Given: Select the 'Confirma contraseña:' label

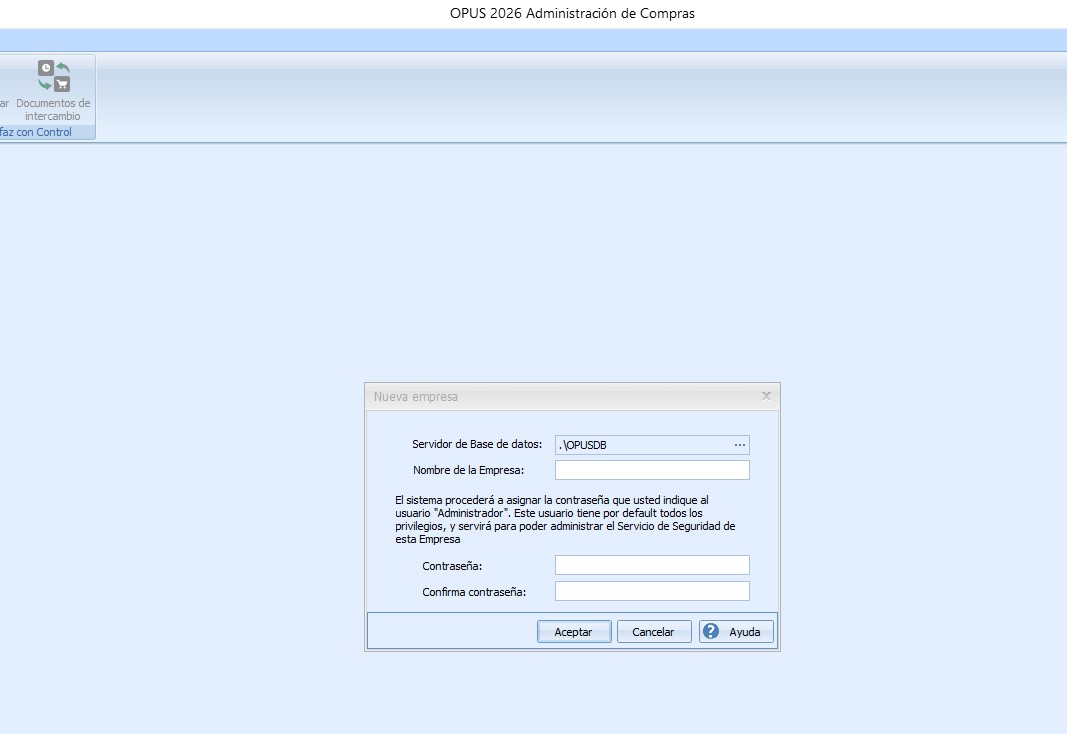Looking at the screenshot, I should tap(474, 592).
